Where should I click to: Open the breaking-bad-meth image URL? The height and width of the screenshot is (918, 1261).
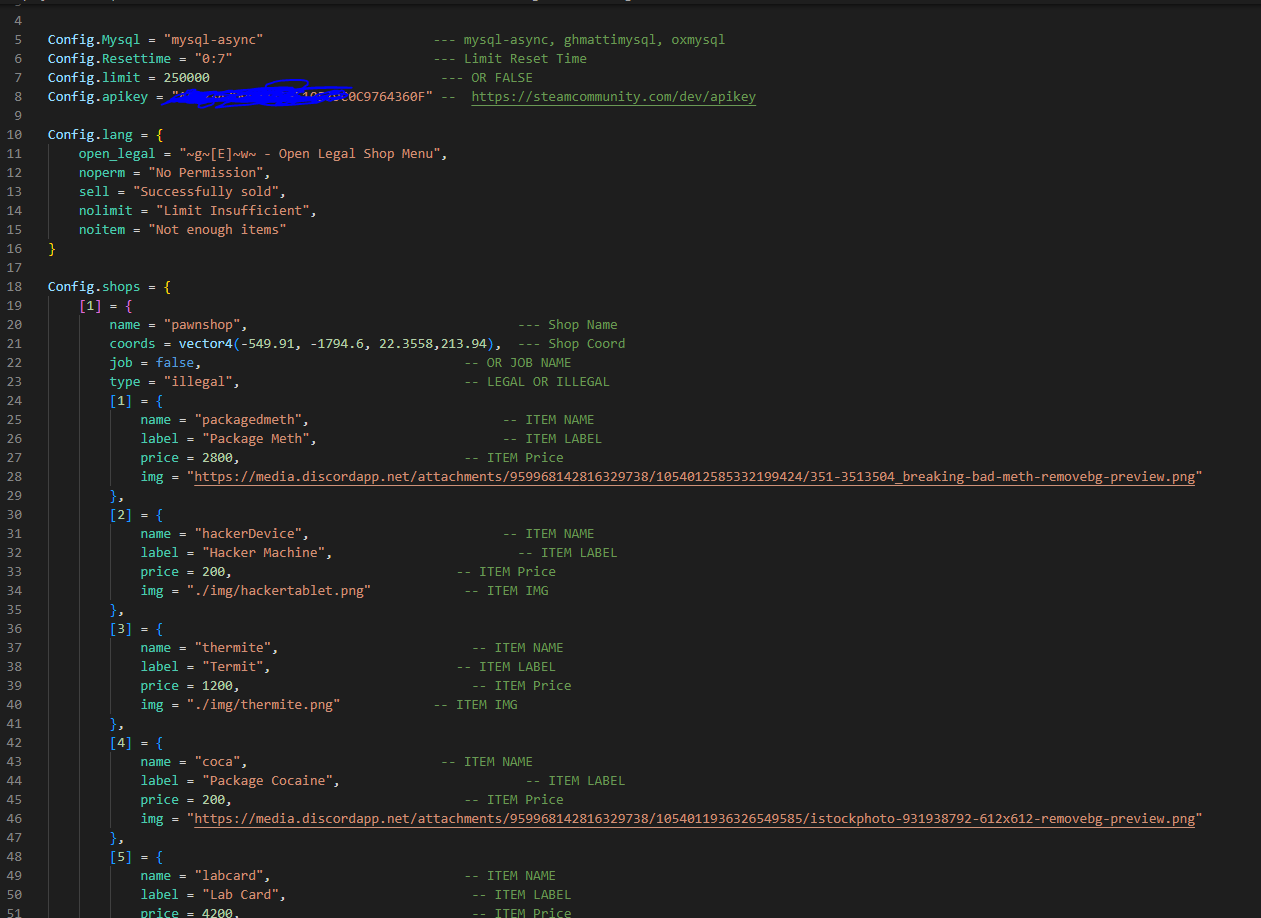click(x=694, y=477)
